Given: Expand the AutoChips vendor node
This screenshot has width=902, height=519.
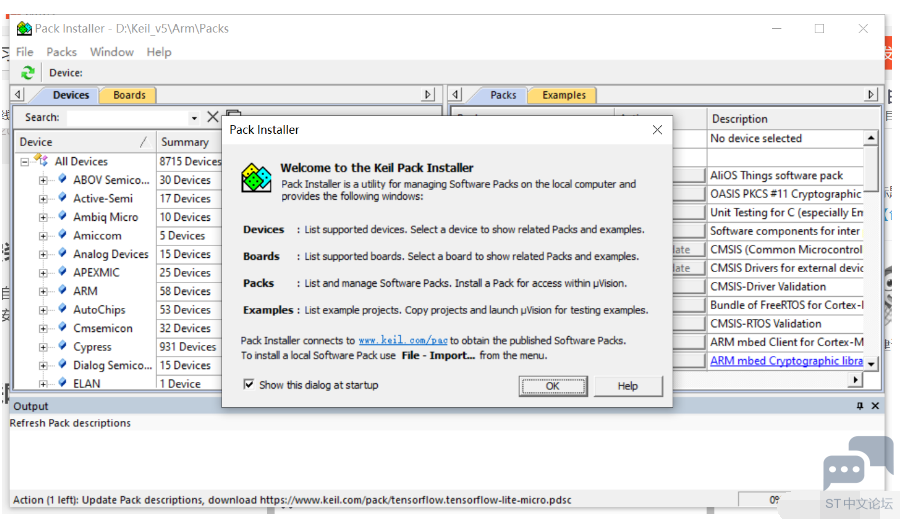Looking at the screenshot, I should point(43,310).
